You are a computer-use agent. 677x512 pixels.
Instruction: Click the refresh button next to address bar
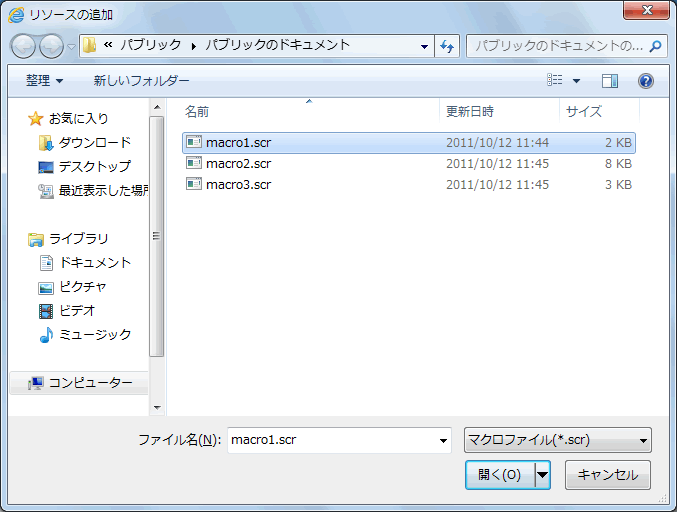click(x=447, y=46)
